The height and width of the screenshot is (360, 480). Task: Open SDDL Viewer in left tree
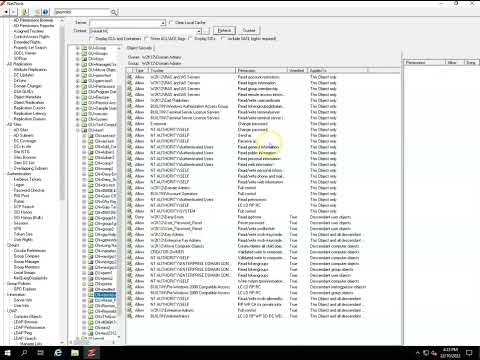coord(25,53)
